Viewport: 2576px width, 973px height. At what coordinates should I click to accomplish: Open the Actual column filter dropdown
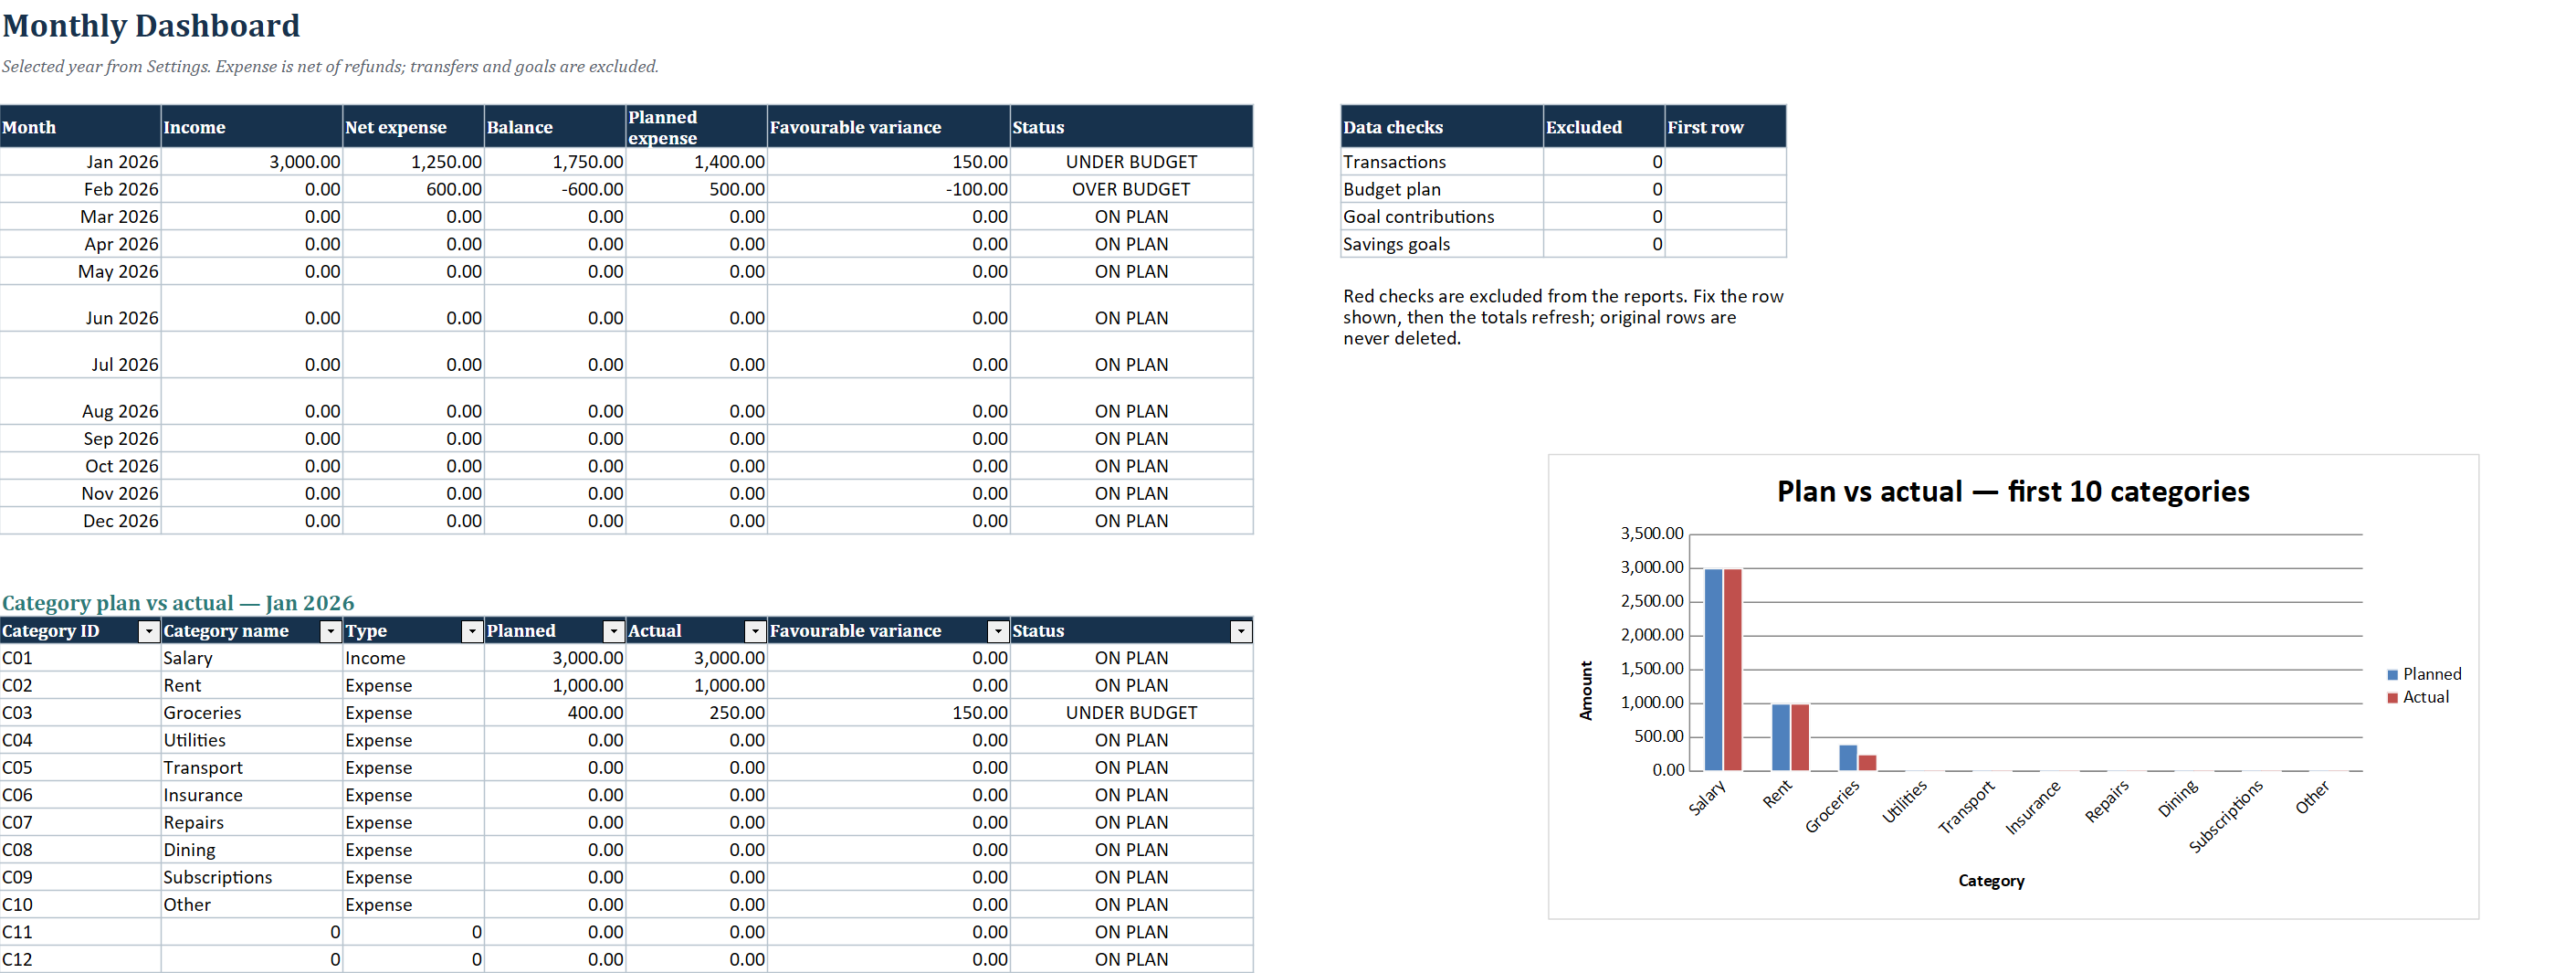coord(756,631)
